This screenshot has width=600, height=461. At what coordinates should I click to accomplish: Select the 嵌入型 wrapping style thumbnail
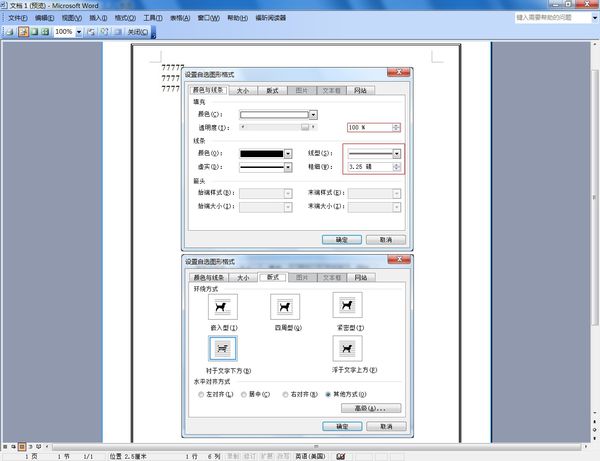point(223,307)
